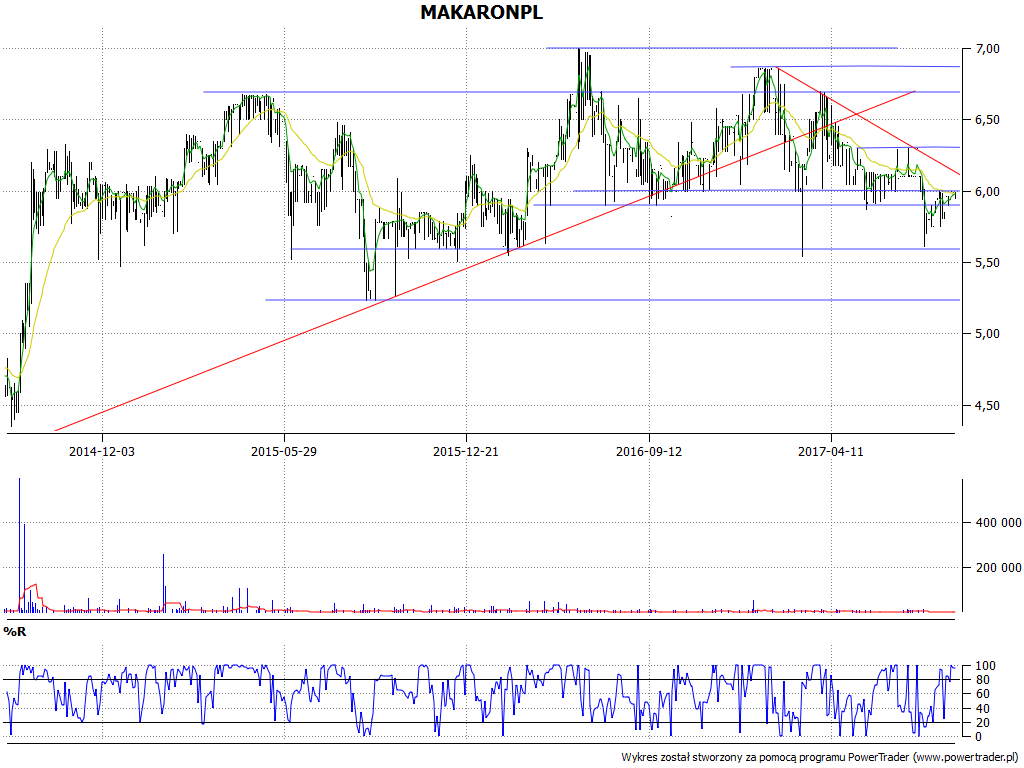This screenshot has height=768, width=1024.
Task: Select the 2017-04-11 date label
Action: click(831, 451)
